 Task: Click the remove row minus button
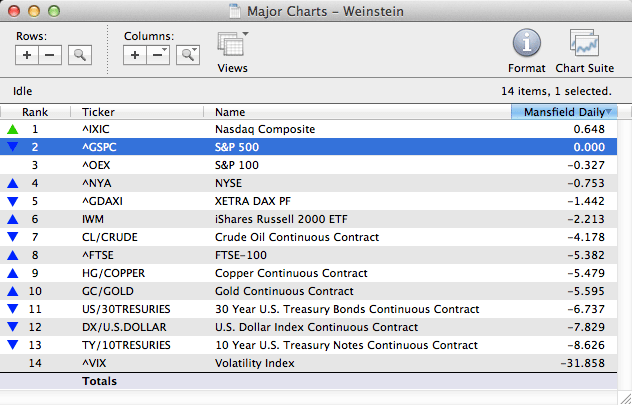coord(50,55)
